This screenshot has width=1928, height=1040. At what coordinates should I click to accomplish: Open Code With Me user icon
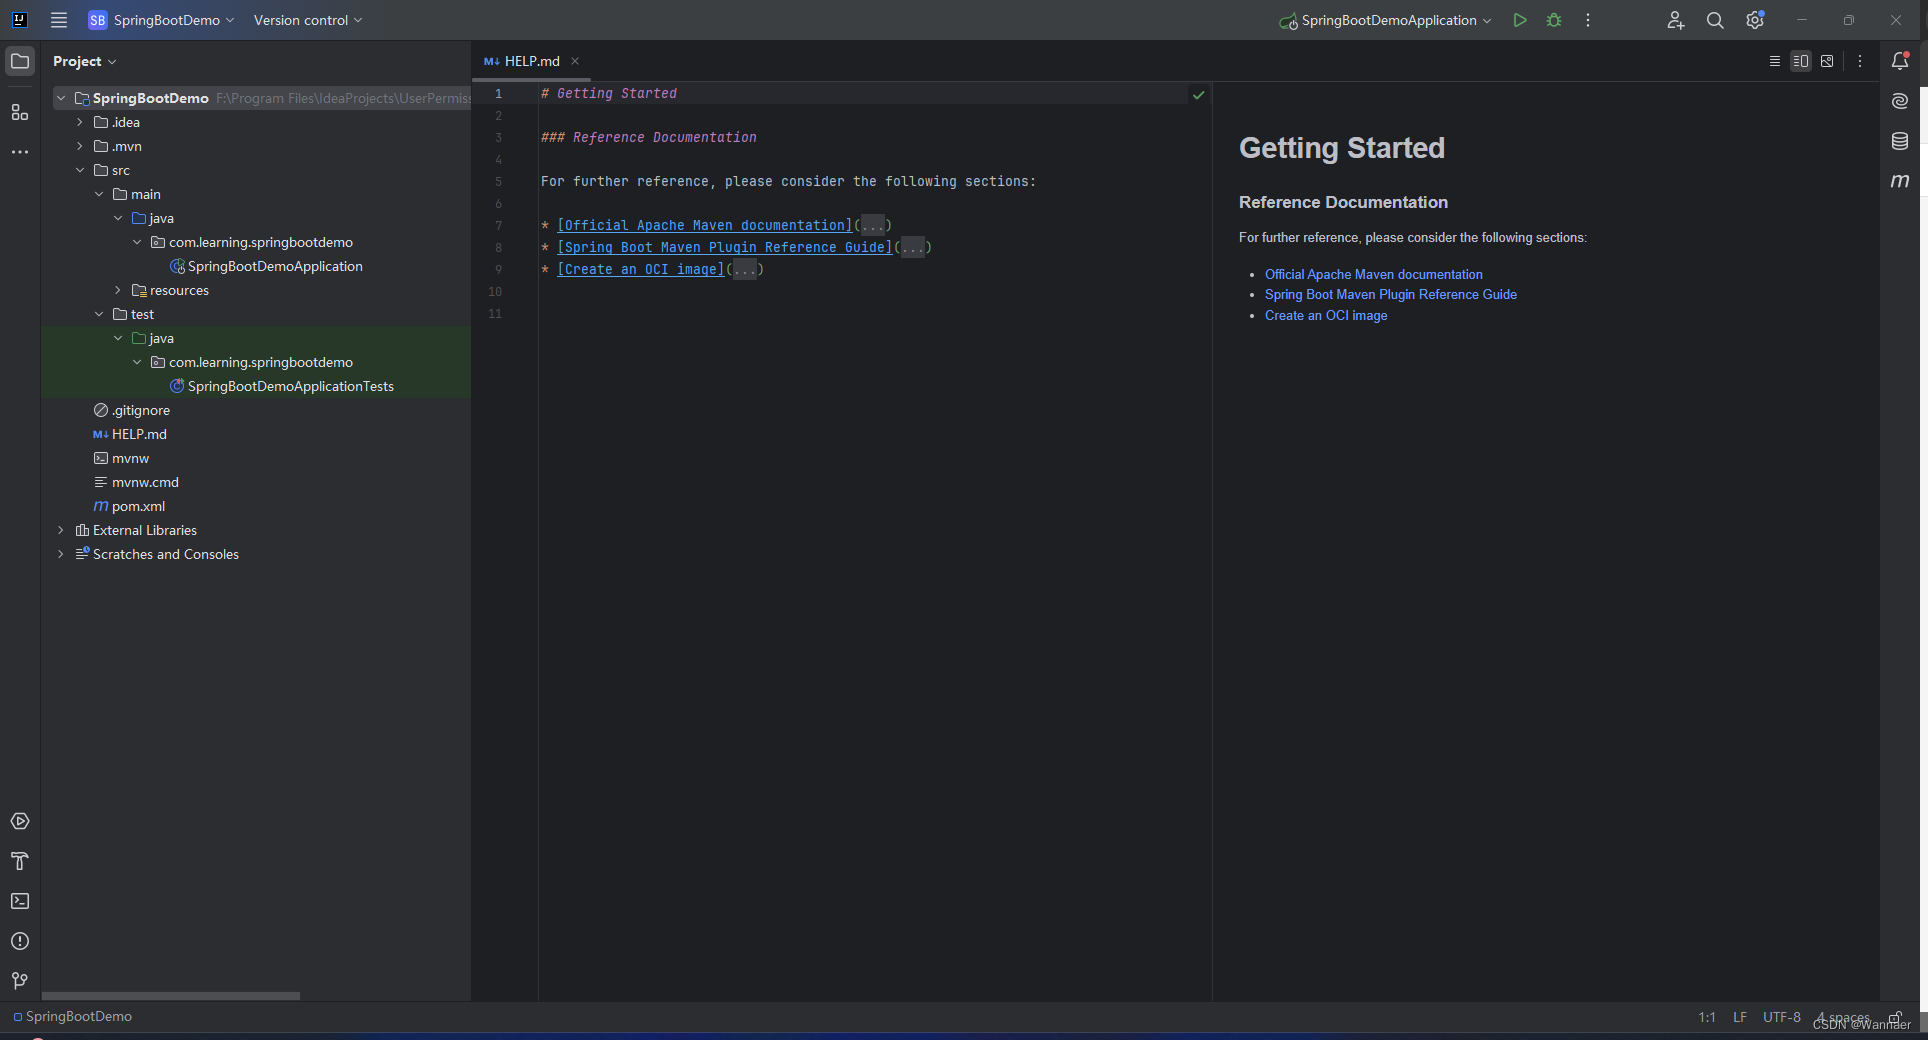pos(1676,20)
